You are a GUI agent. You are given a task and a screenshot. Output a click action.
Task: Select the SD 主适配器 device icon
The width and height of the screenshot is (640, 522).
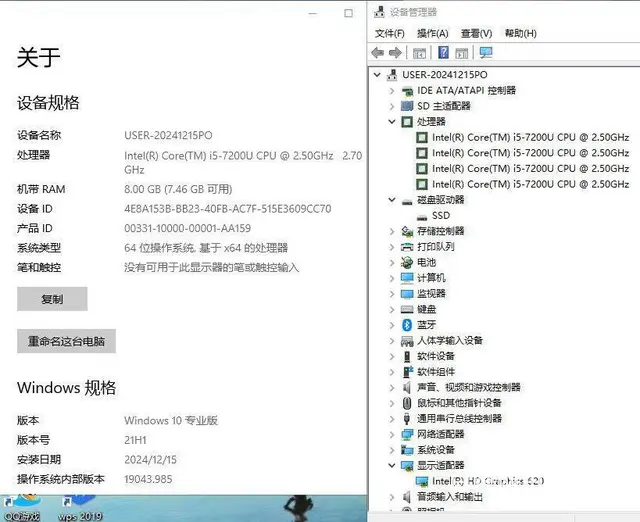407,106
